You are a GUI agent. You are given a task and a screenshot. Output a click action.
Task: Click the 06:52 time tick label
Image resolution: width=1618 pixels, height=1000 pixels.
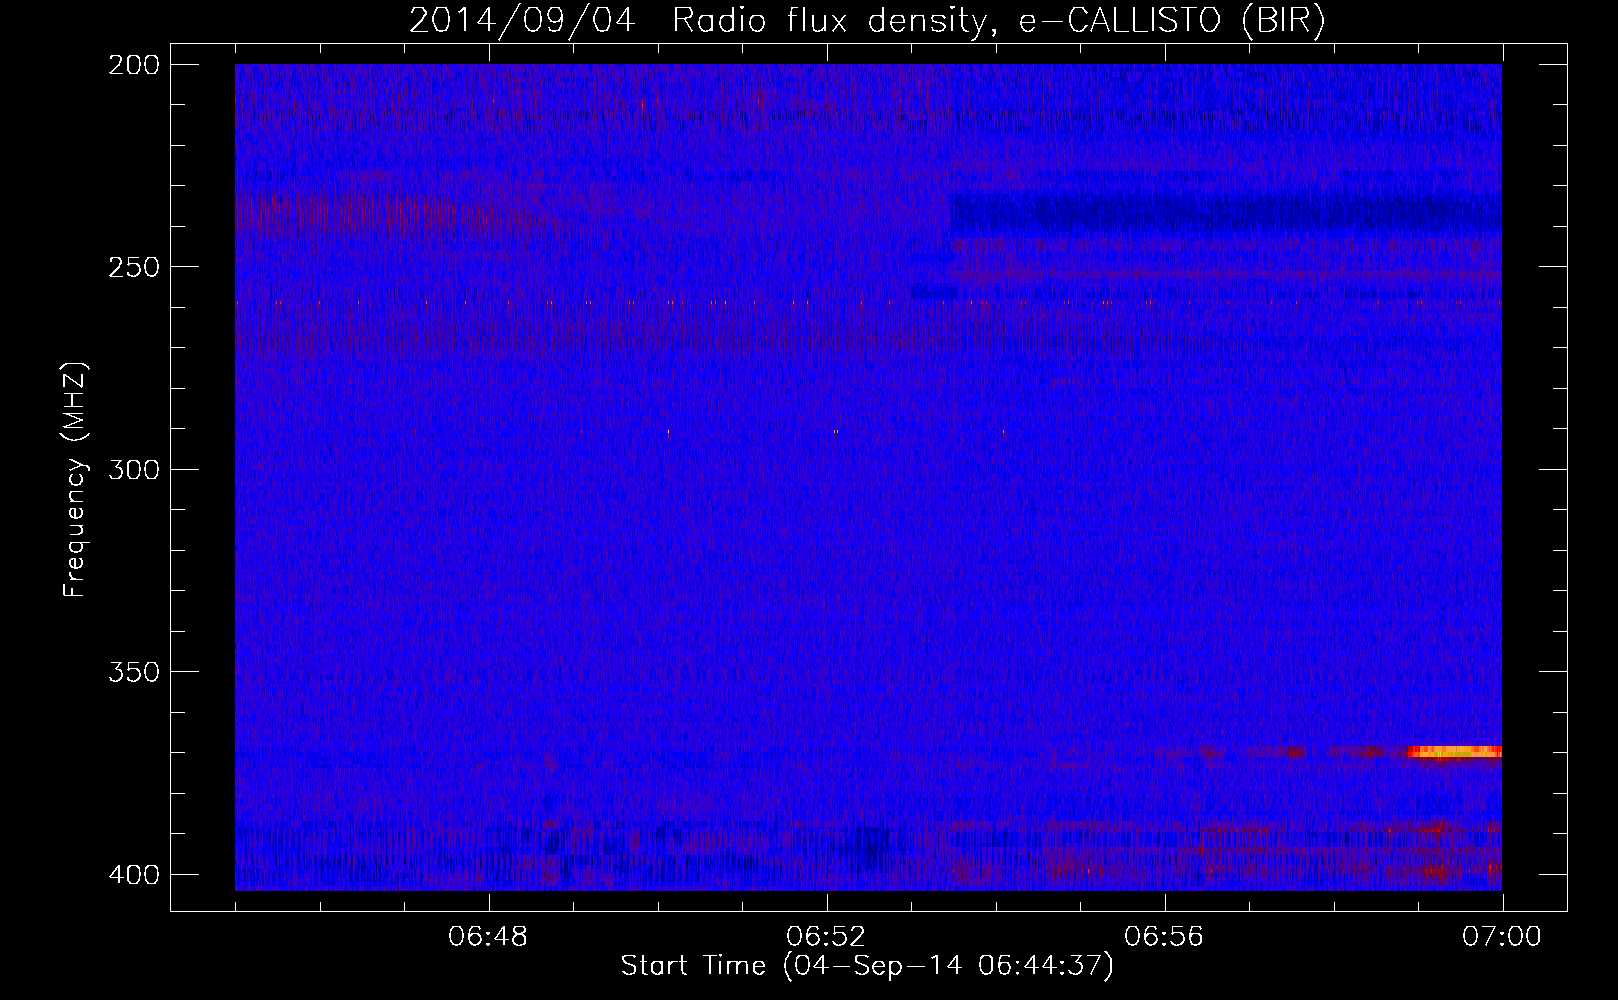coord(826,937)
